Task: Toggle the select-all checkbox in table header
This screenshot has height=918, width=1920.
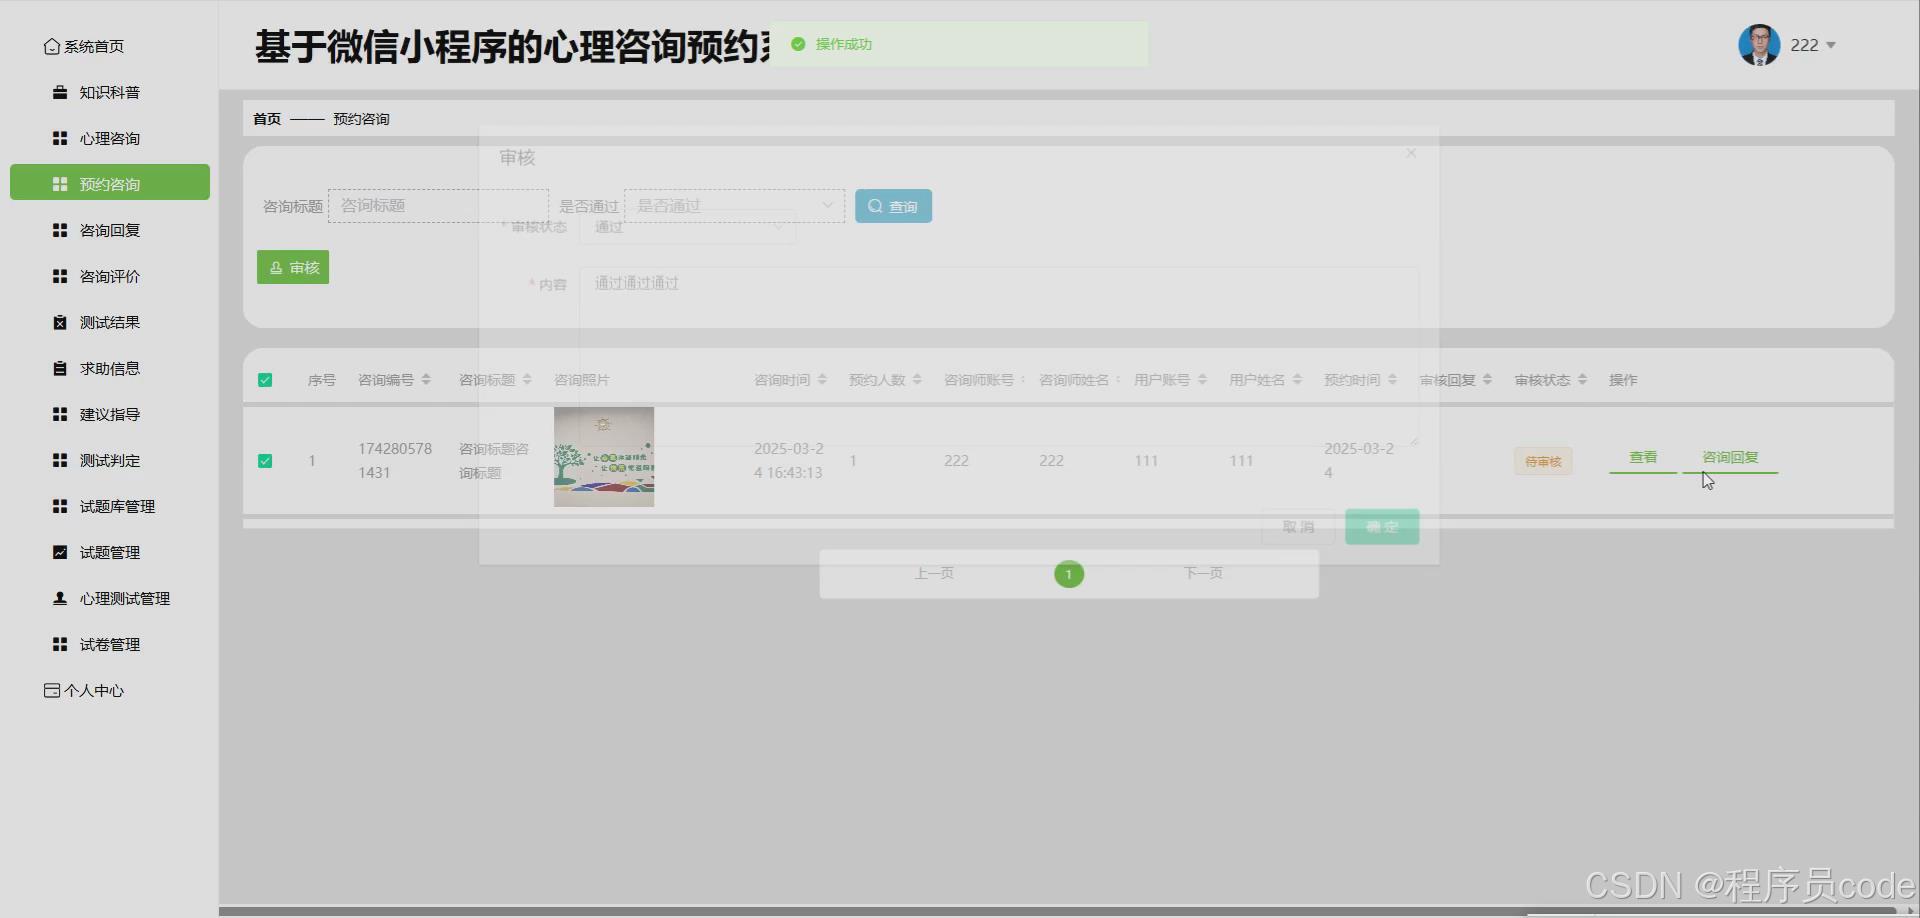Action: (265, 380)
